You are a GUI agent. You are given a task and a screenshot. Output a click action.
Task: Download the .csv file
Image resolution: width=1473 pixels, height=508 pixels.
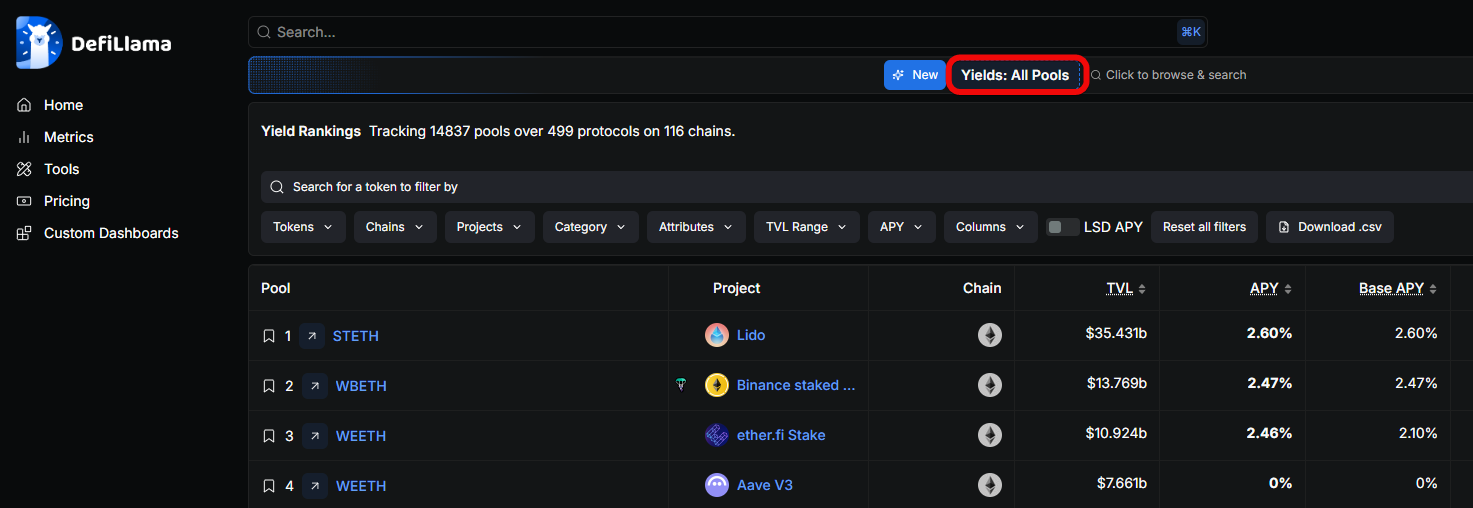(1329, 227)
